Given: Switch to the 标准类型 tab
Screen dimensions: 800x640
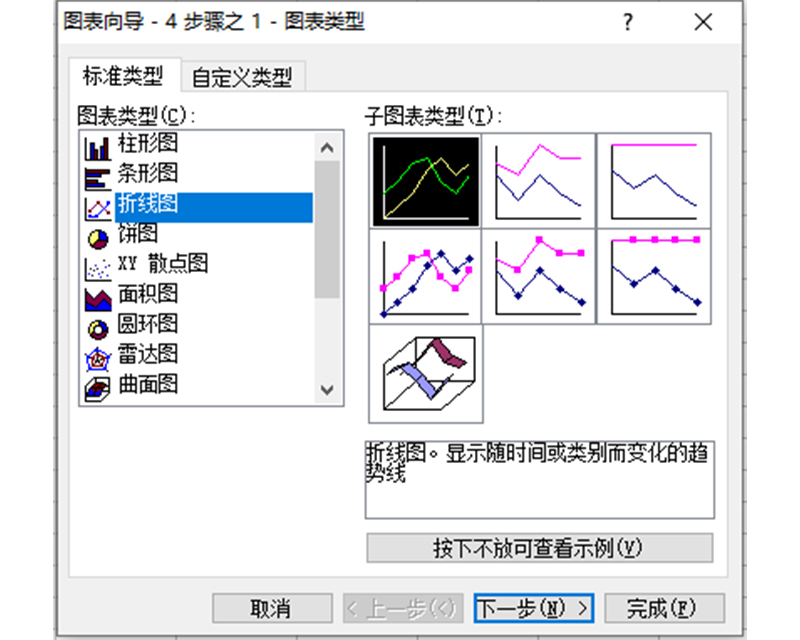Looking at the screenshot, I should coord(123,76).
